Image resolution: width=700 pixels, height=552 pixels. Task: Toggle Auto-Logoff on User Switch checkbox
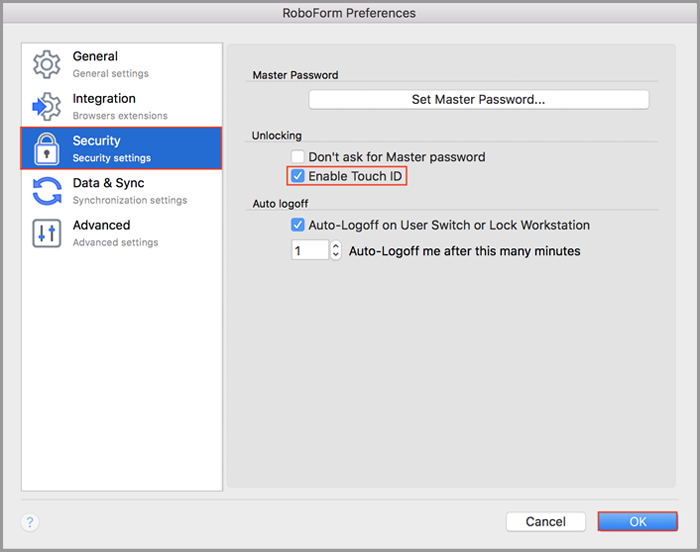298,225
